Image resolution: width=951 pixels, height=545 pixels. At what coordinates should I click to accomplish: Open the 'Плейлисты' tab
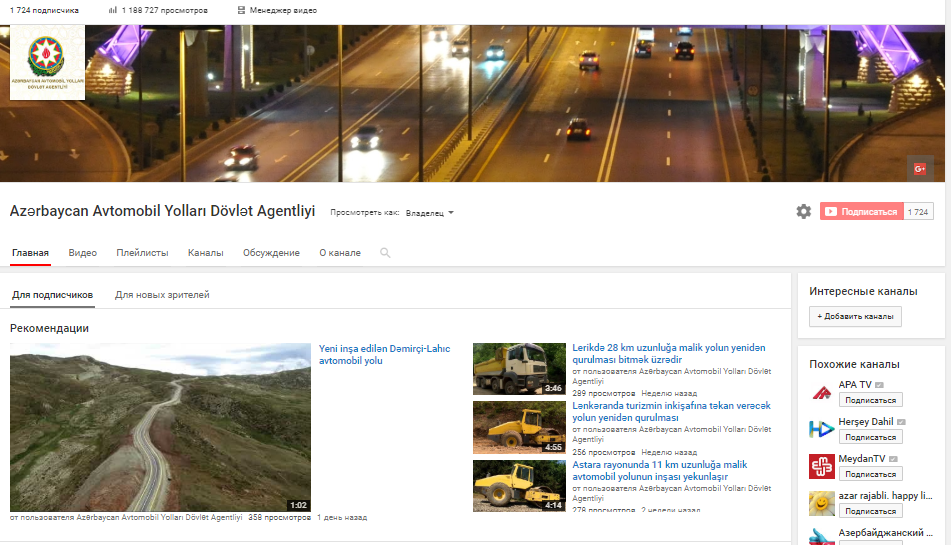click(x=142, y=253)
